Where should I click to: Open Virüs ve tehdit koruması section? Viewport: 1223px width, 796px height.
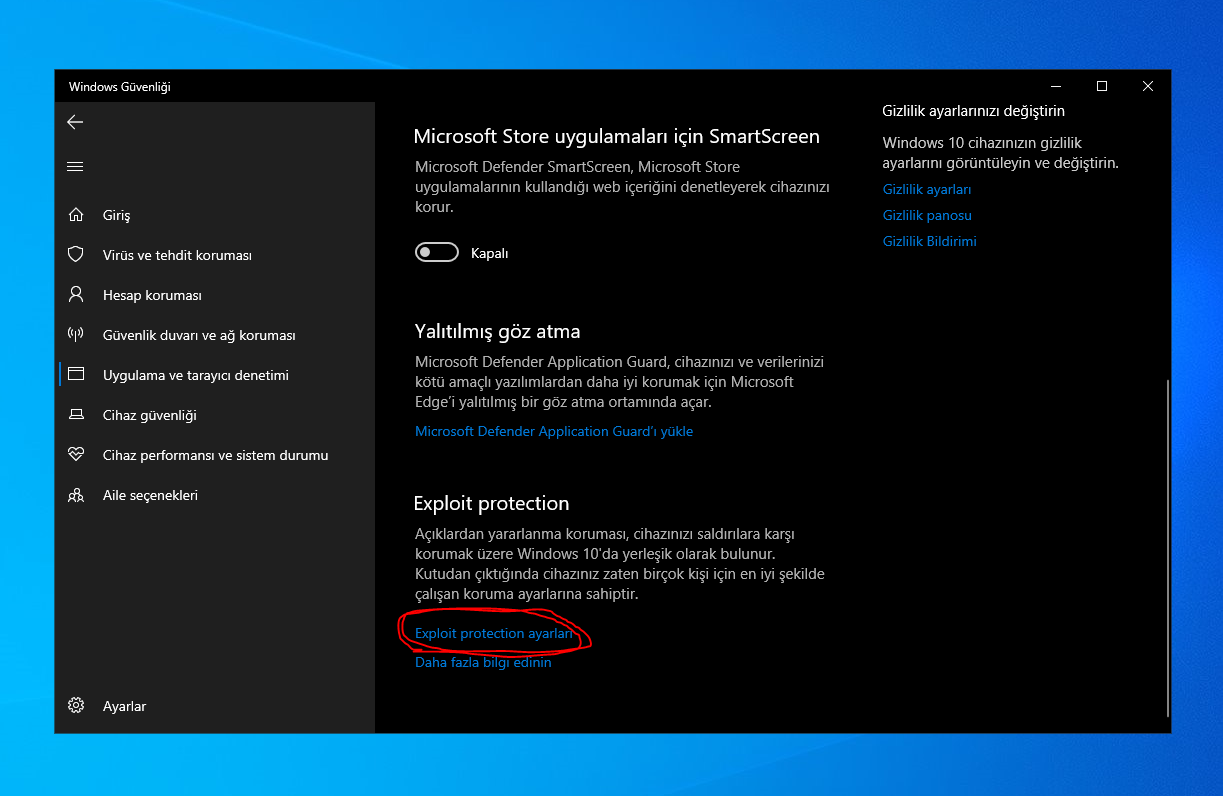coord(177,255)
